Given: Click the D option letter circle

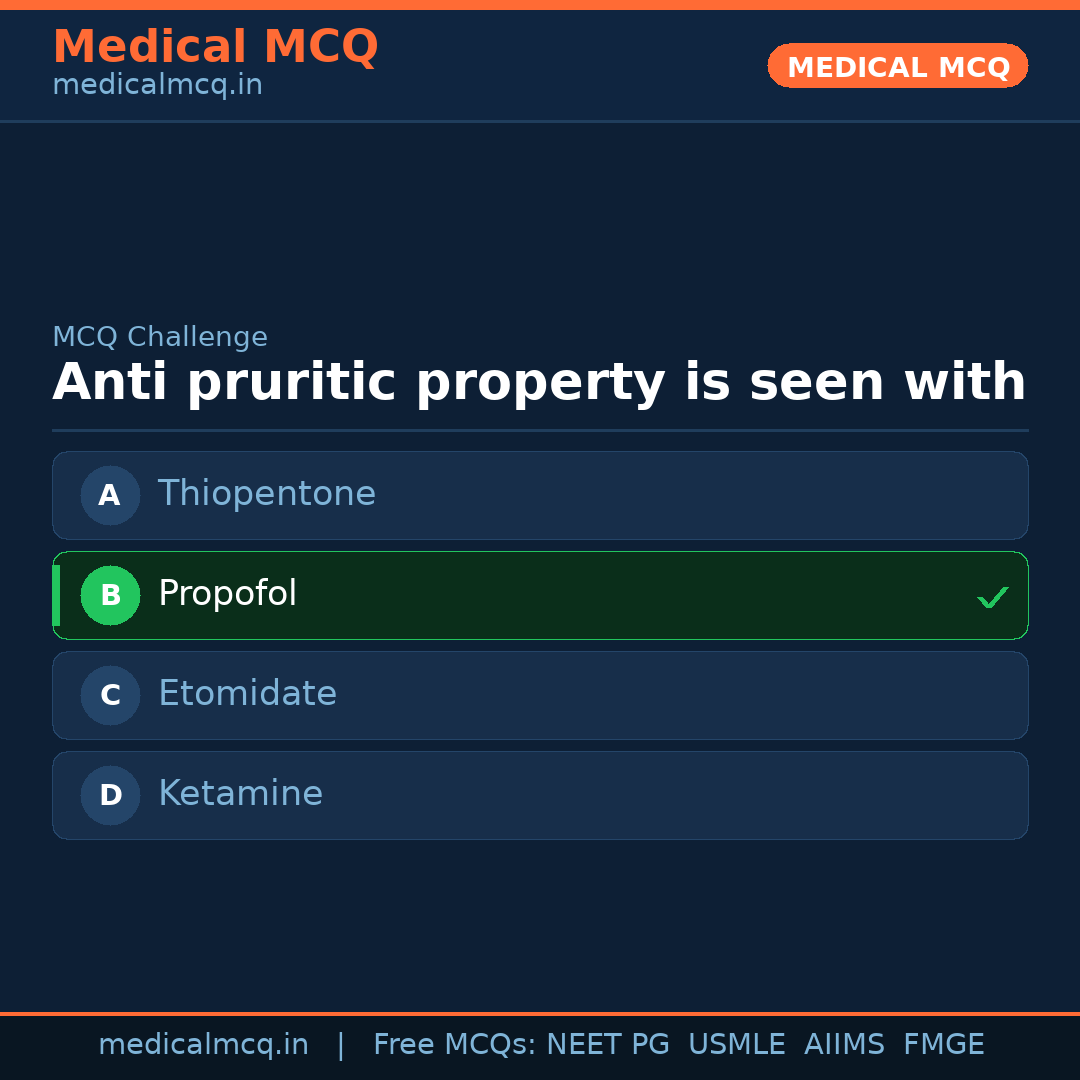Looking at the screenshot, I should click(x=110, y=795).
